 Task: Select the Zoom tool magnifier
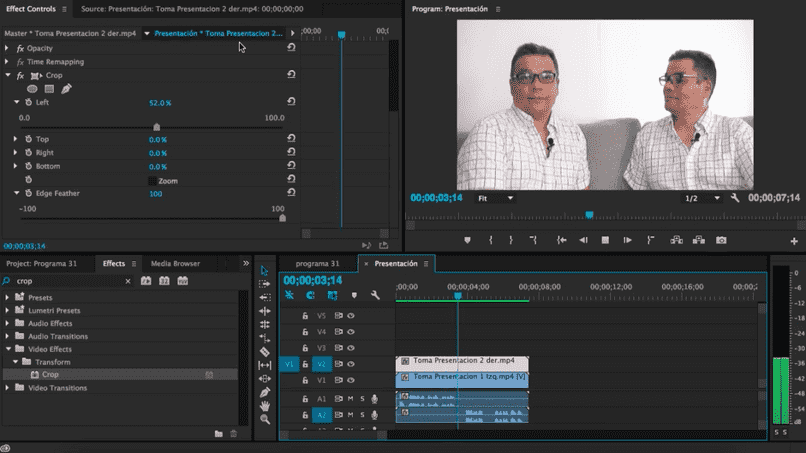coord(265,419)
